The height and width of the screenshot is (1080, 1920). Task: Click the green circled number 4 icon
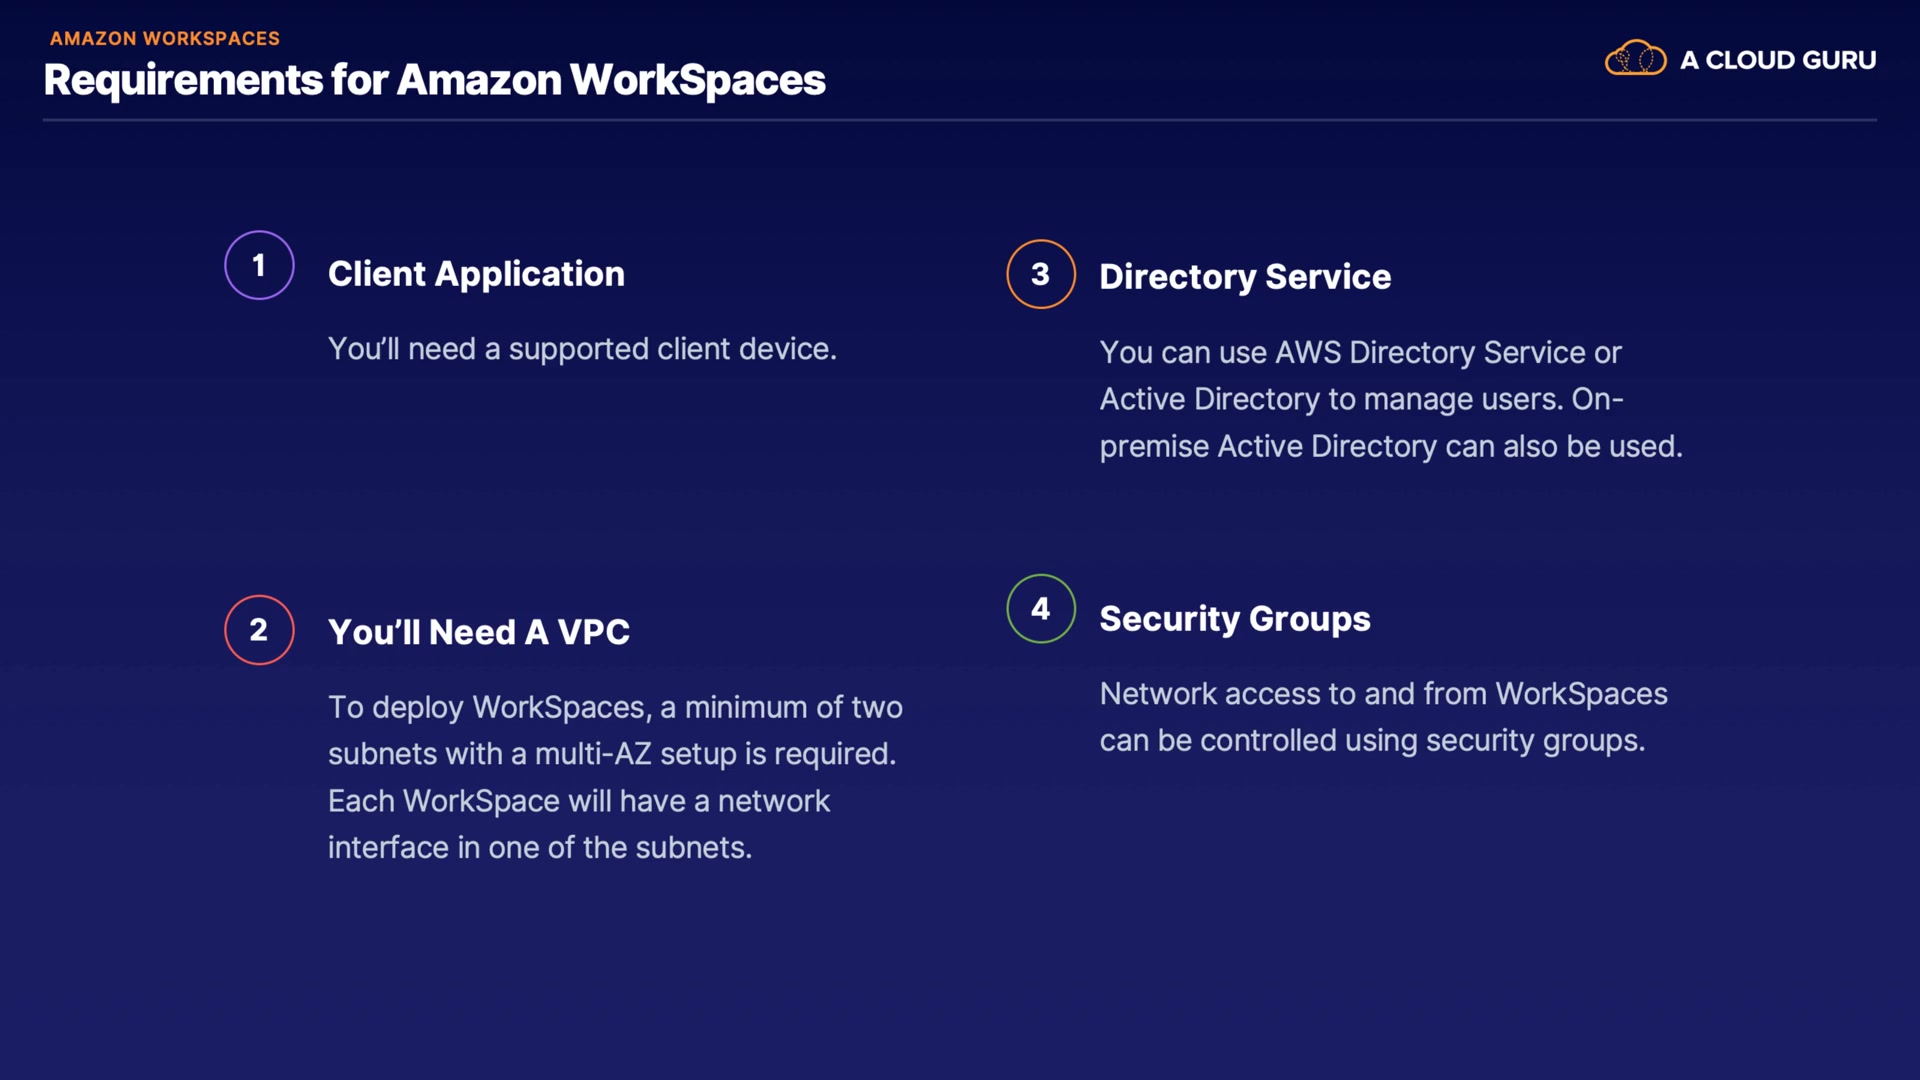coord(1040,609)
